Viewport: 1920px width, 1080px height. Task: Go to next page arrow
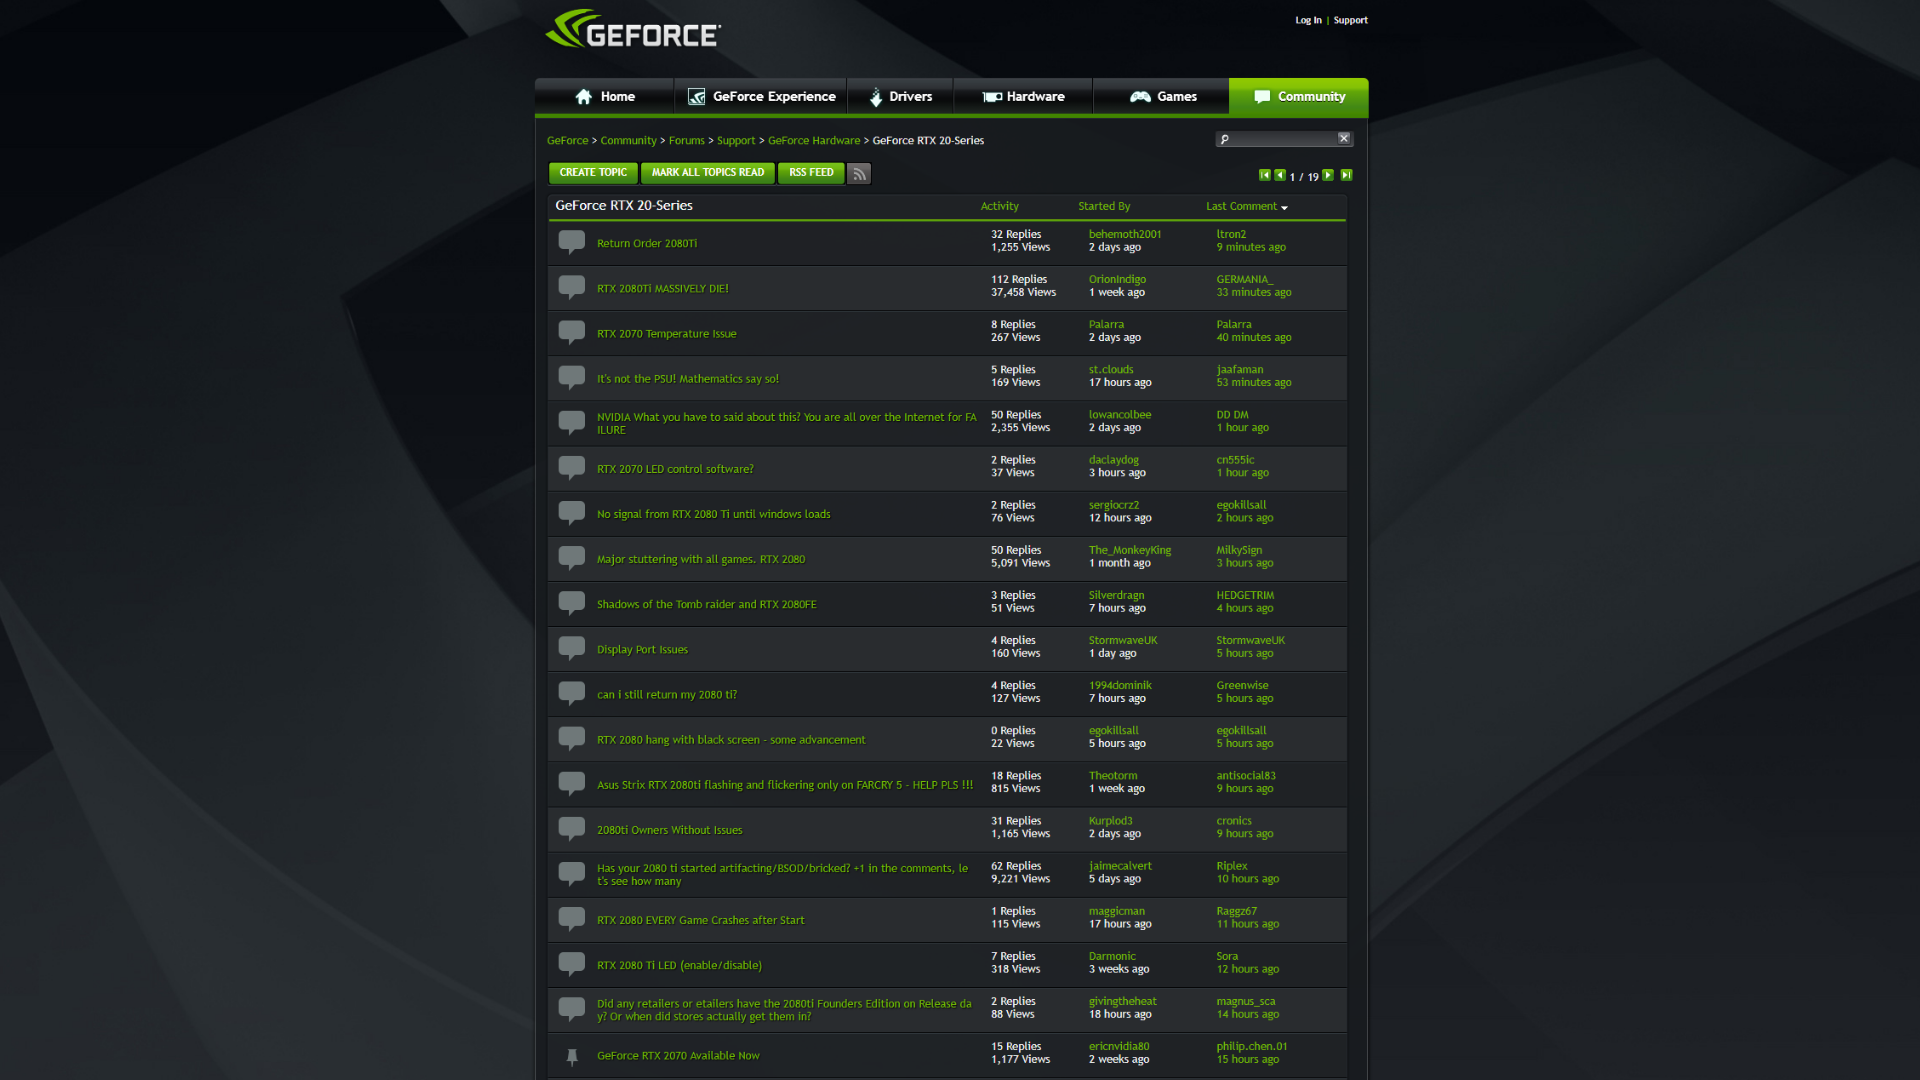click(1328, 175)
